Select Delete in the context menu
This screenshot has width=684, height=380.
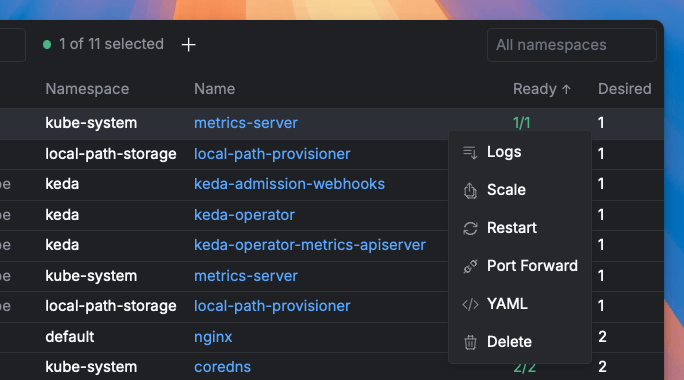coord(520,342)
